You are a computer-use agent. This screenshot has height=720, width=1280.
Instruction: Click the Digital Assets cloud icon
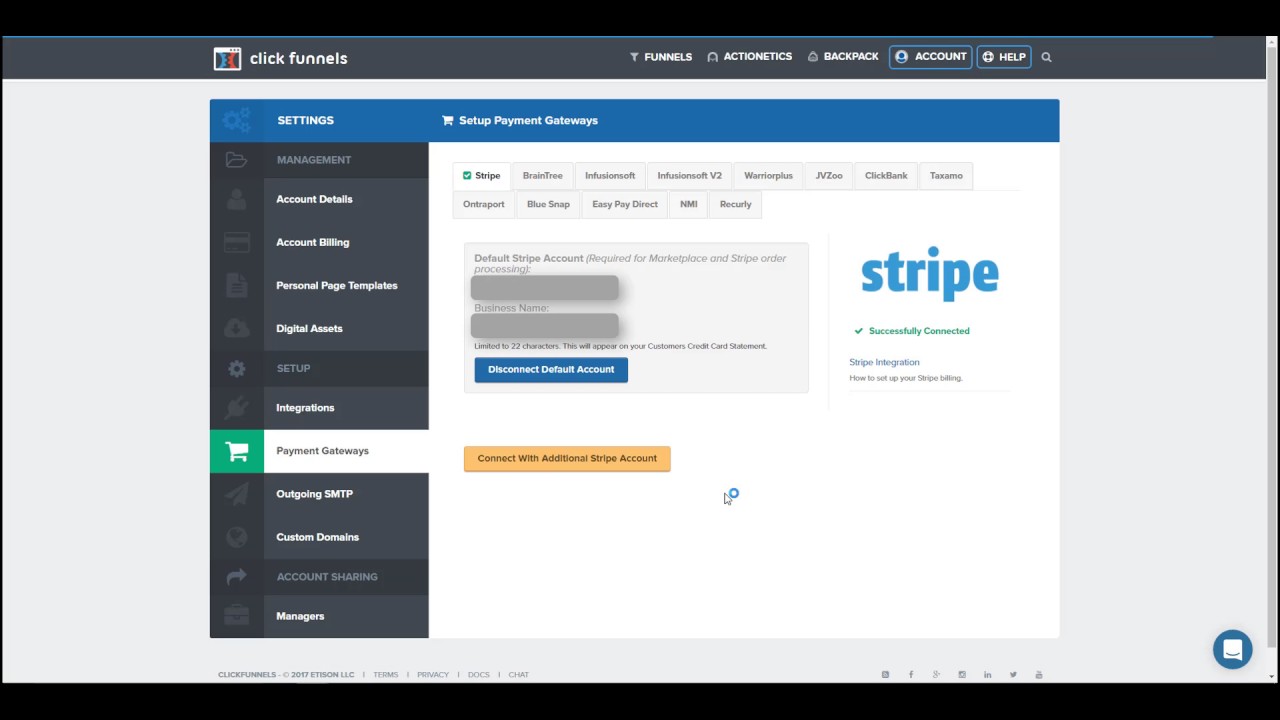[x=237, y=328]
